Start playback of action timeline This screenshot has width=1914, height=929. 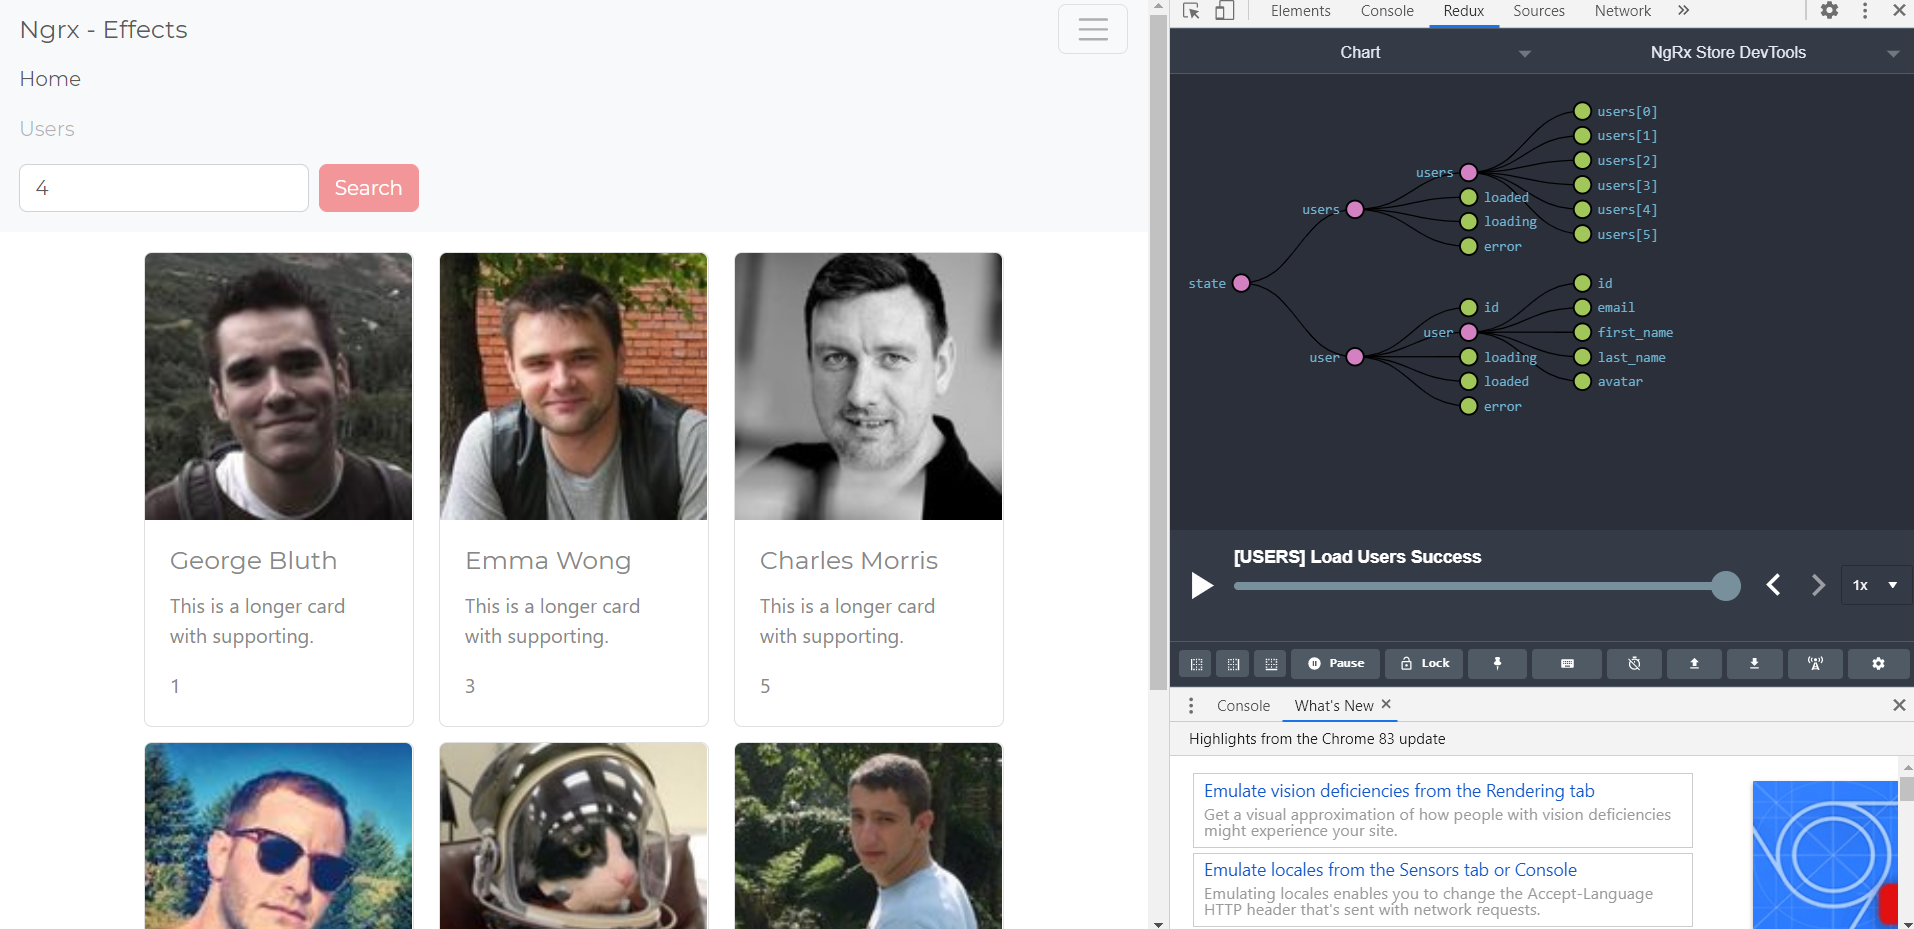click(x=1202, y=585)
